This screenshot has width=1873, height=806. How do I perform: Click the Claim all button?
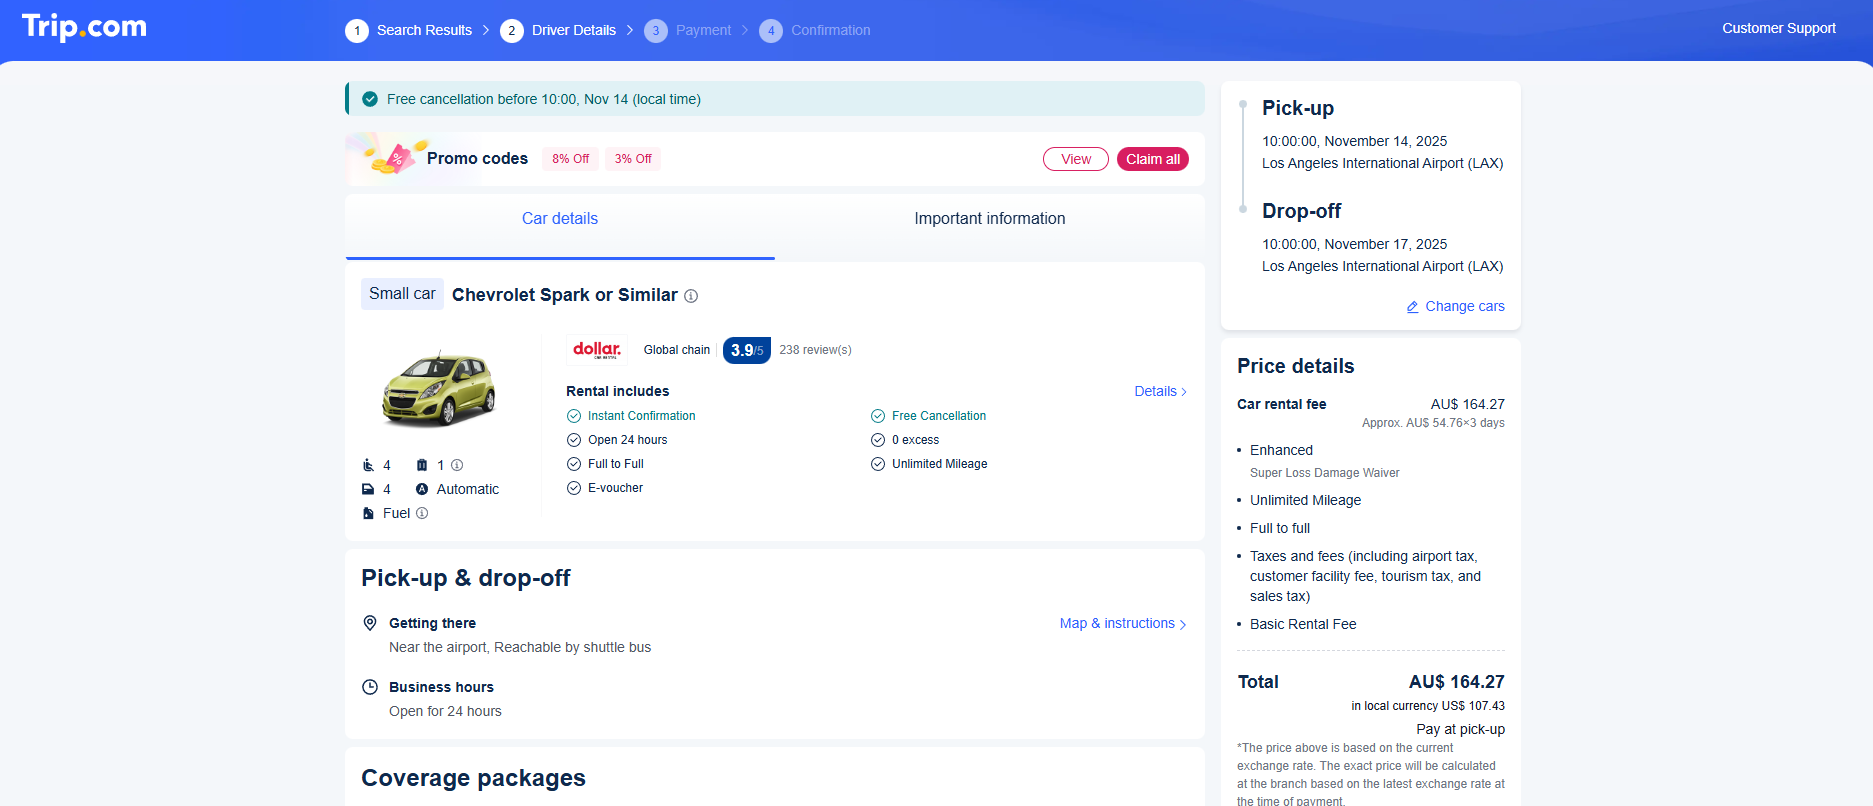(x=1153, y=159)
